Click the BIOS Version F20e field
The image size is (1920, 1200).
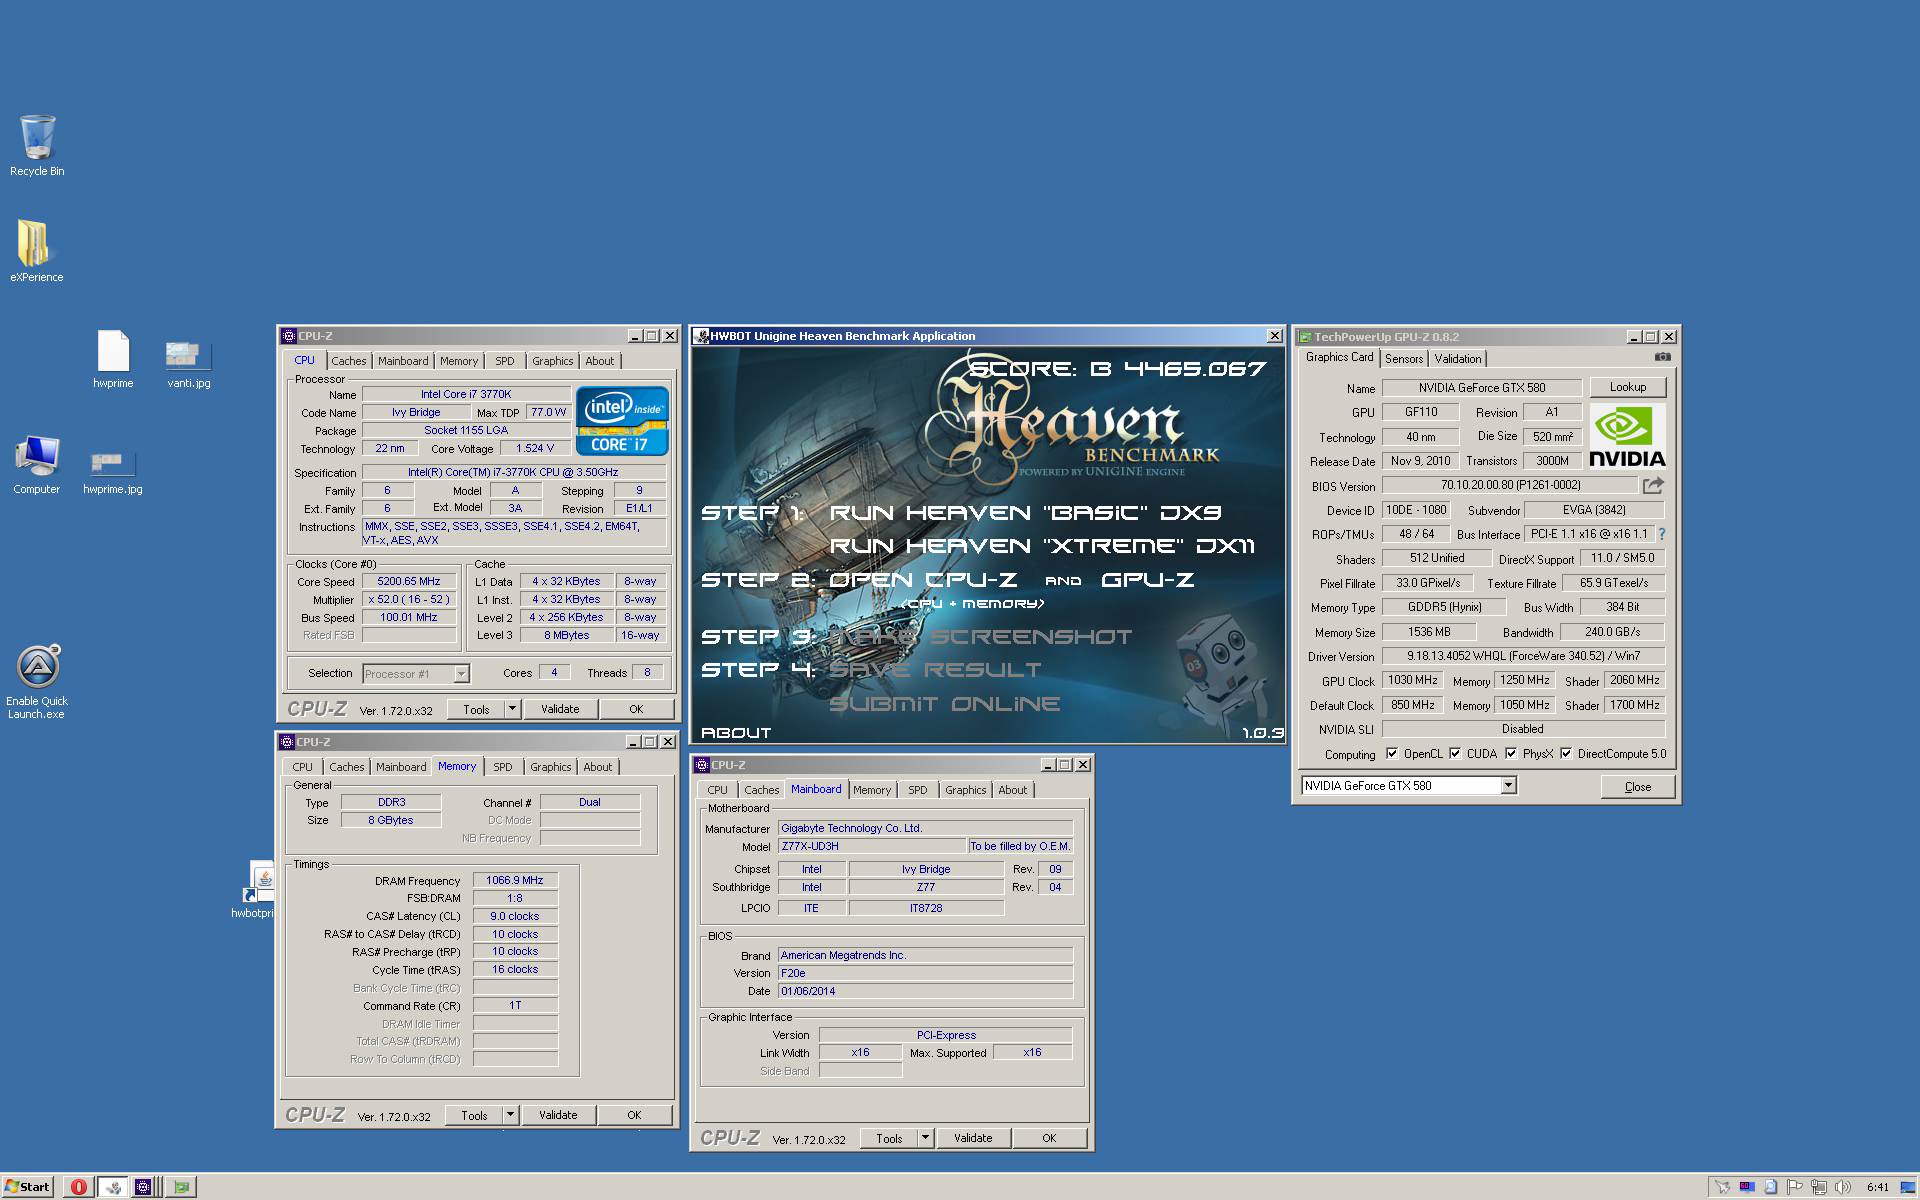pyautogui.click(x=925, y=973)
